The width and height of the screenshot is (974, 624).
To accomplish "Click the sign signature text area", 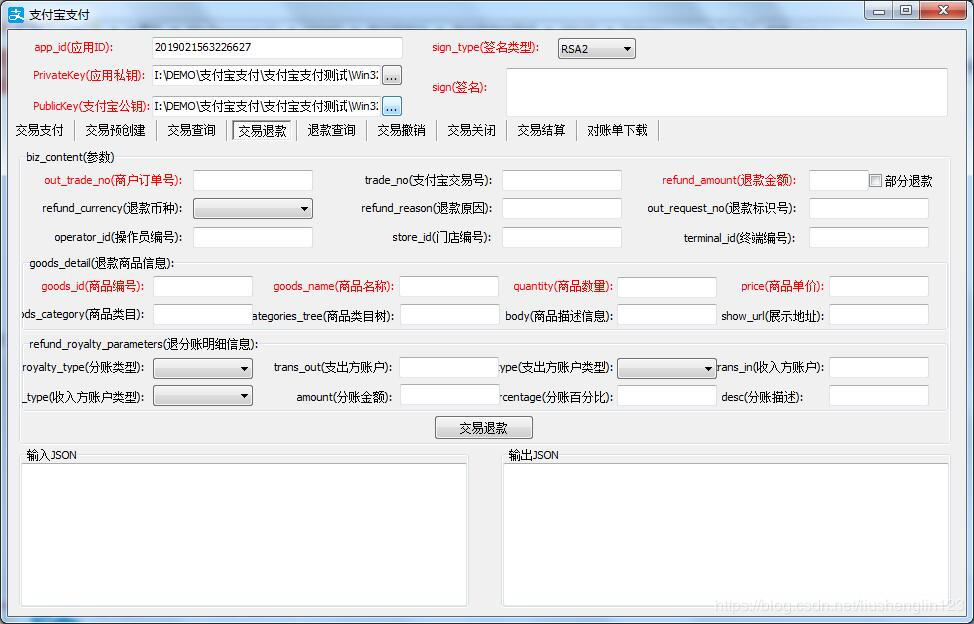I will tap(727, 92).
